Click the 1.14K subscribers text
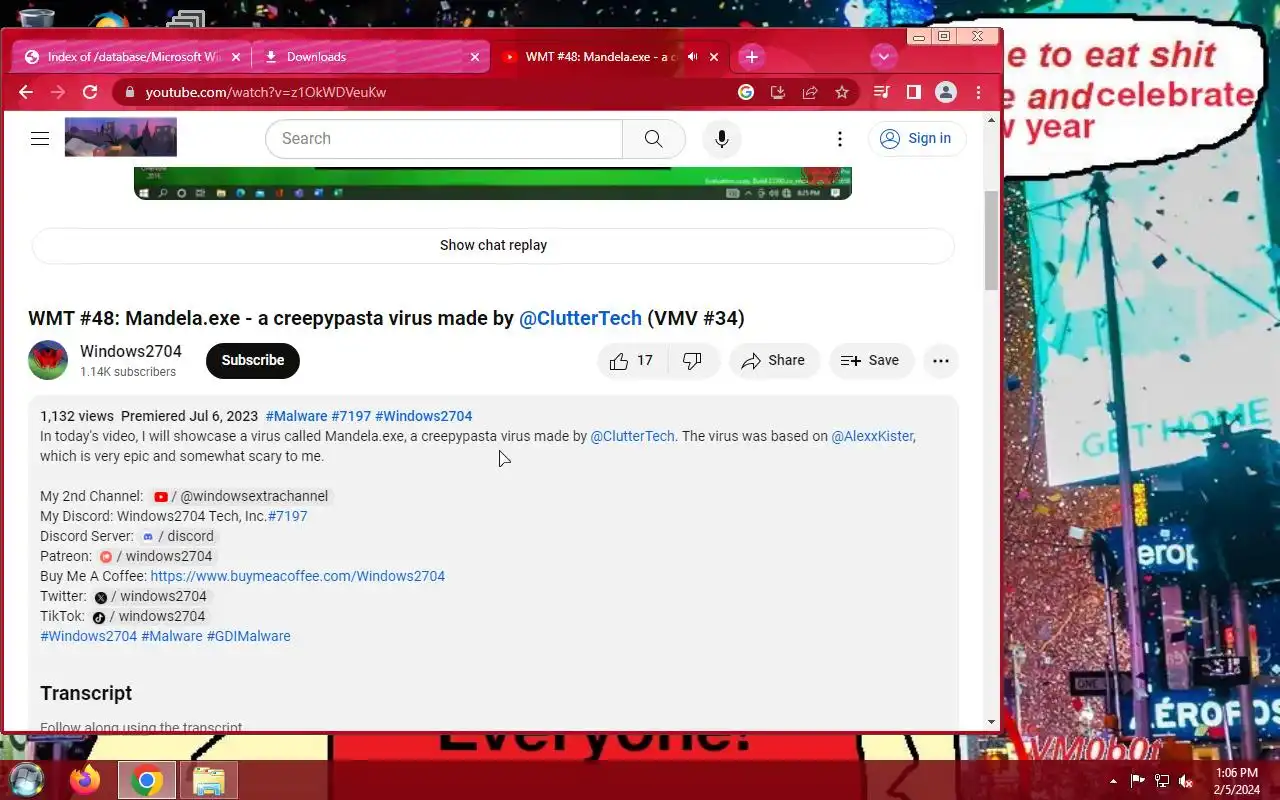The image size is (1280, 800). pos(128,372)
